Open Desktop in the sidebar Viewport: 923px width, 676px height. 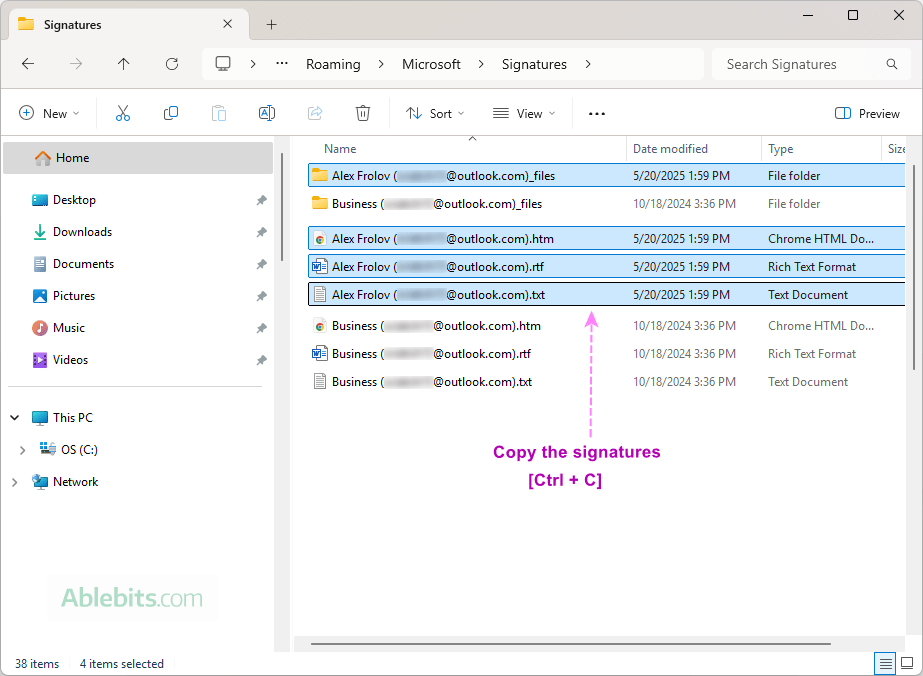point(74,200)
